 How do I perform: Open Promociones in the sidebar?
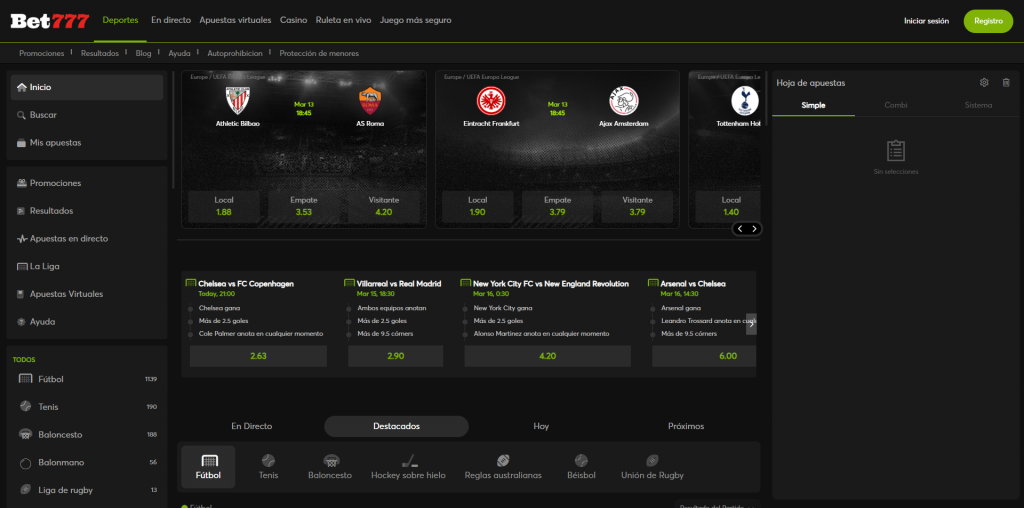coord(87,183)
